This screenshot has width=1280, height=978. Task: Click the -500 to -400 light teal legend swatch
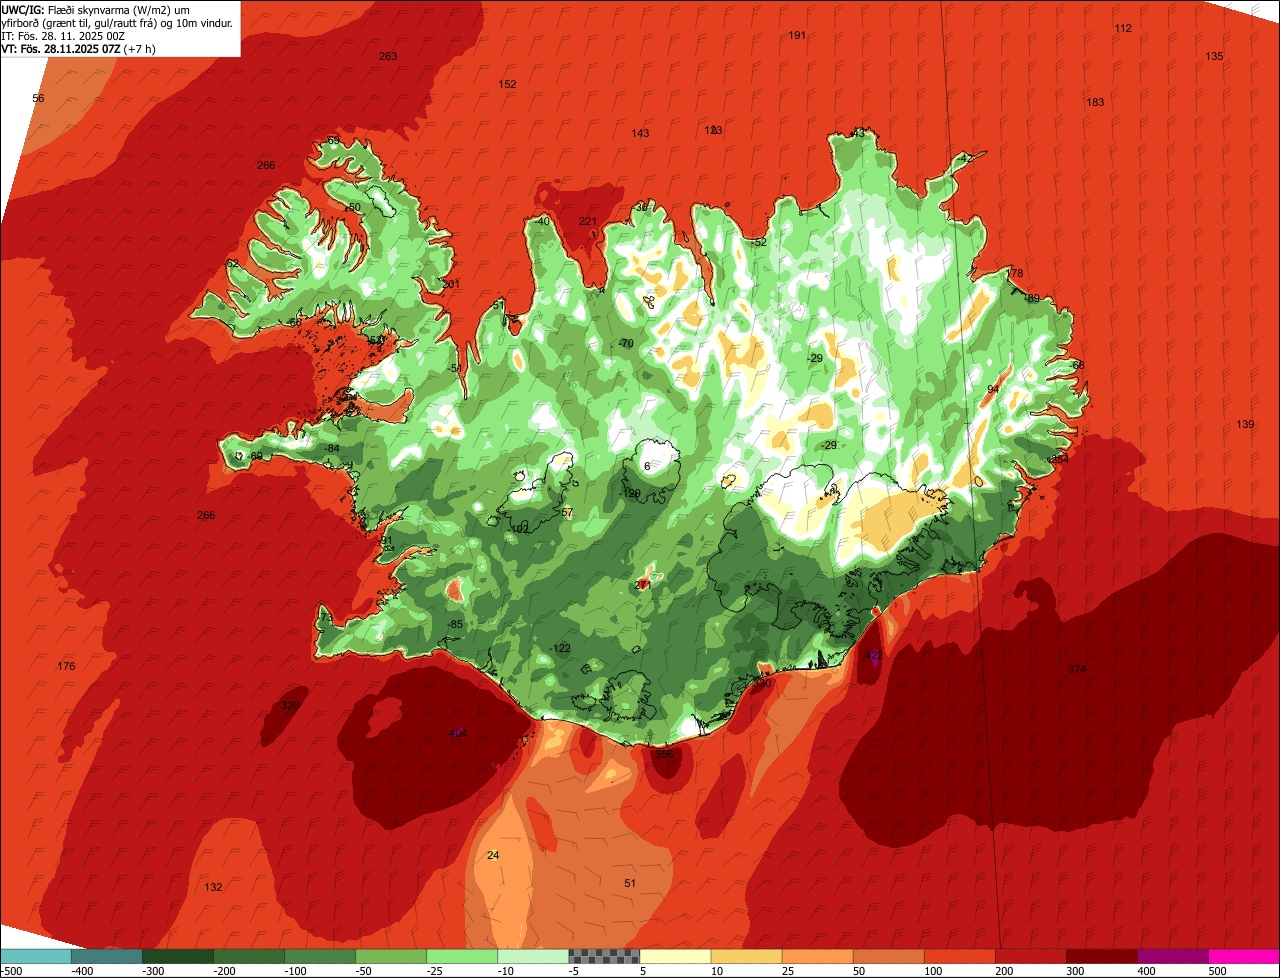coord(35,956)
